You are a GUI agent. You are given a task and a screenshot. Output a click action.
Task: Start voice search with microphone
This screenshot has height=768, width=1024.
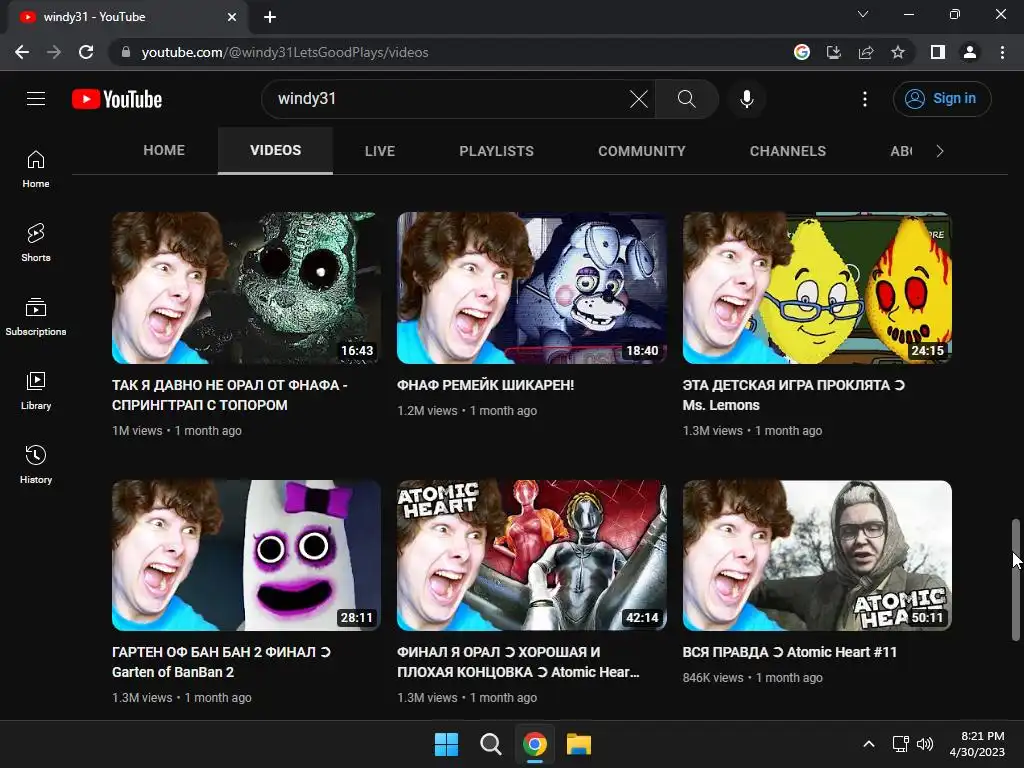746,99
